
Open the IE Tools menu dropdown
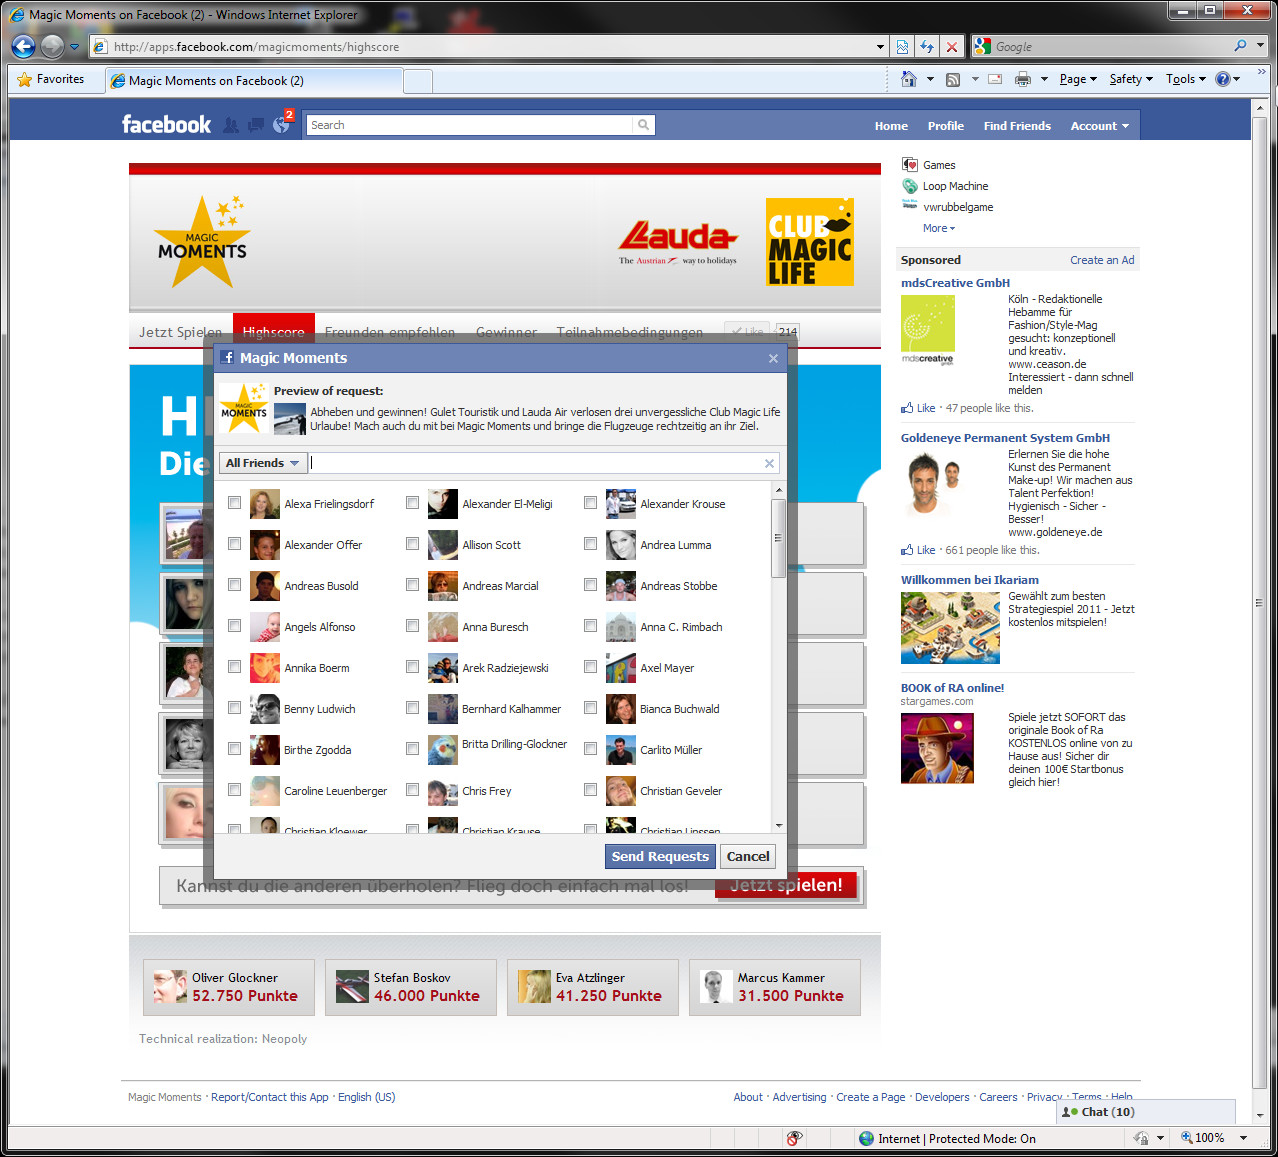click(1186, 79)
